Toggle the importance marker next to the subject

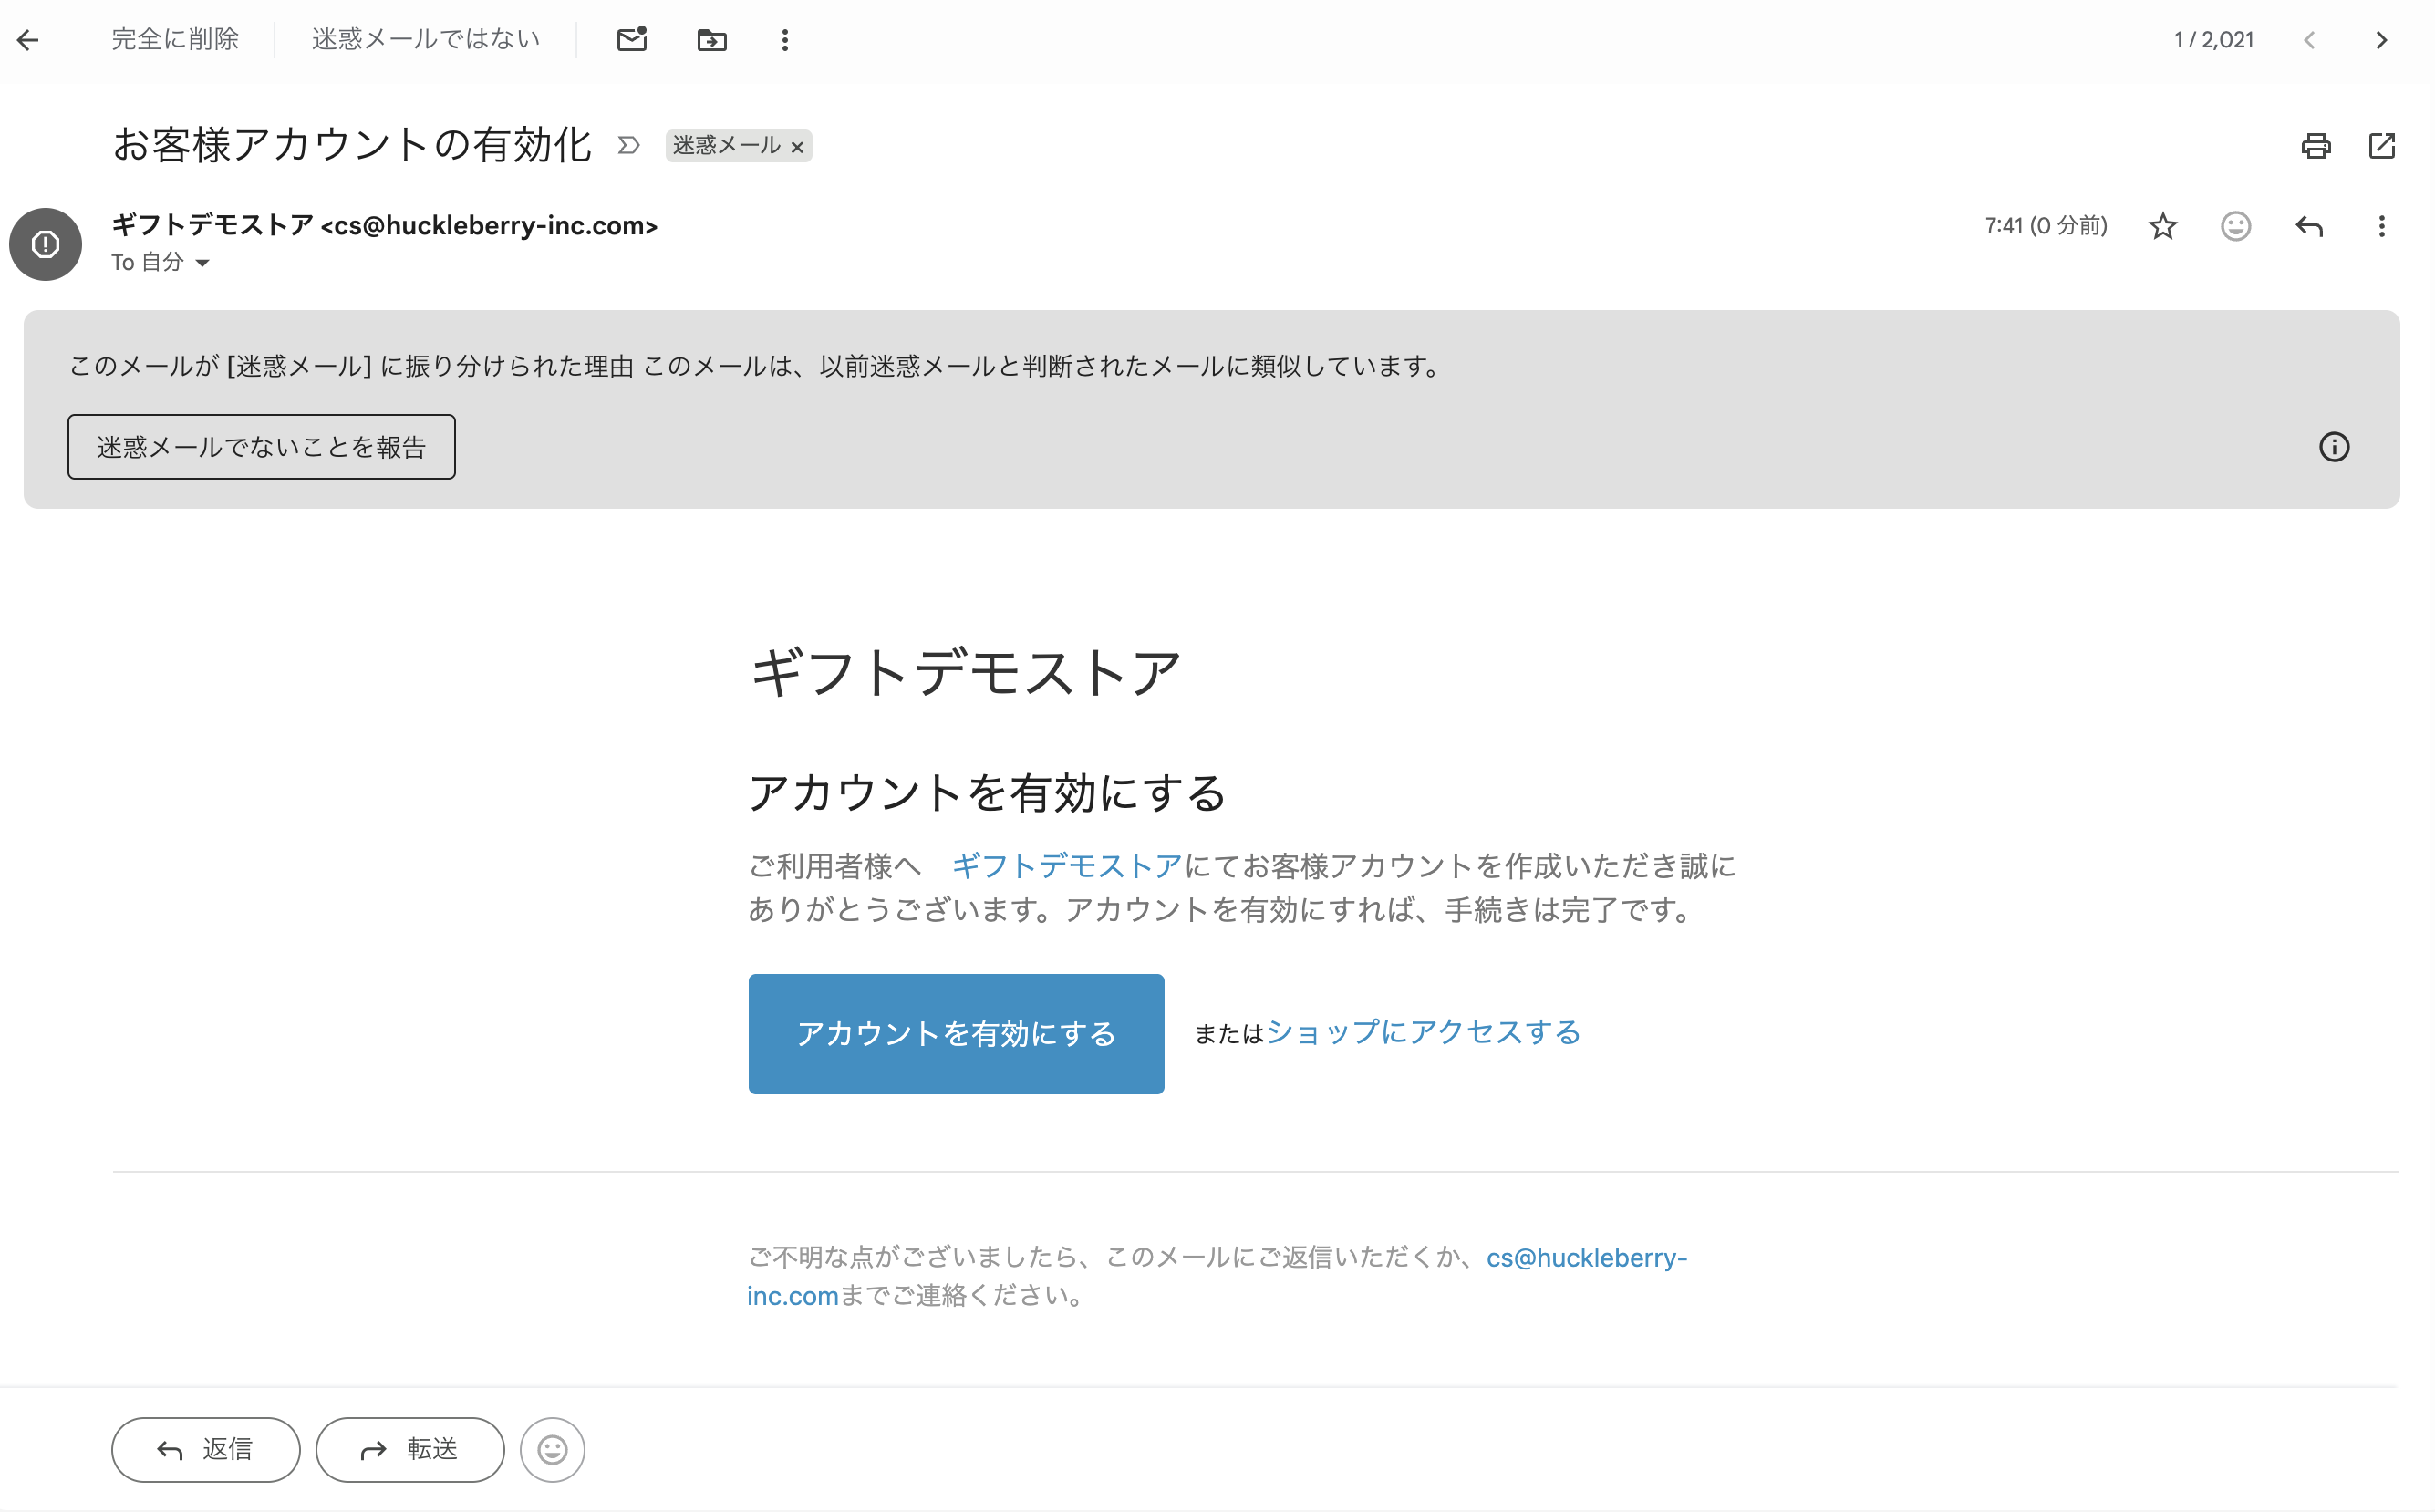(628, 146)
